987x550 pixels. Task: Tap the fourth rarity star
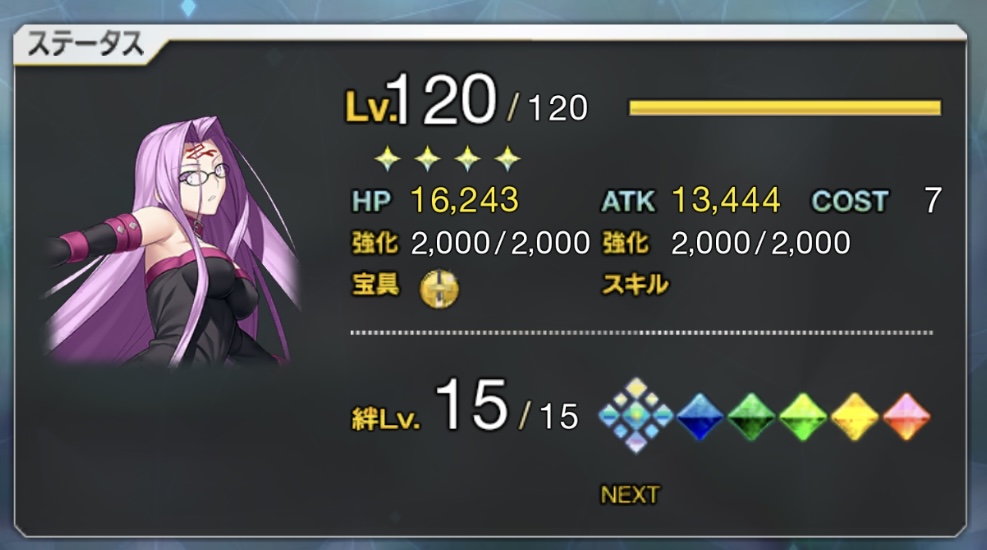tap(507, 159)
